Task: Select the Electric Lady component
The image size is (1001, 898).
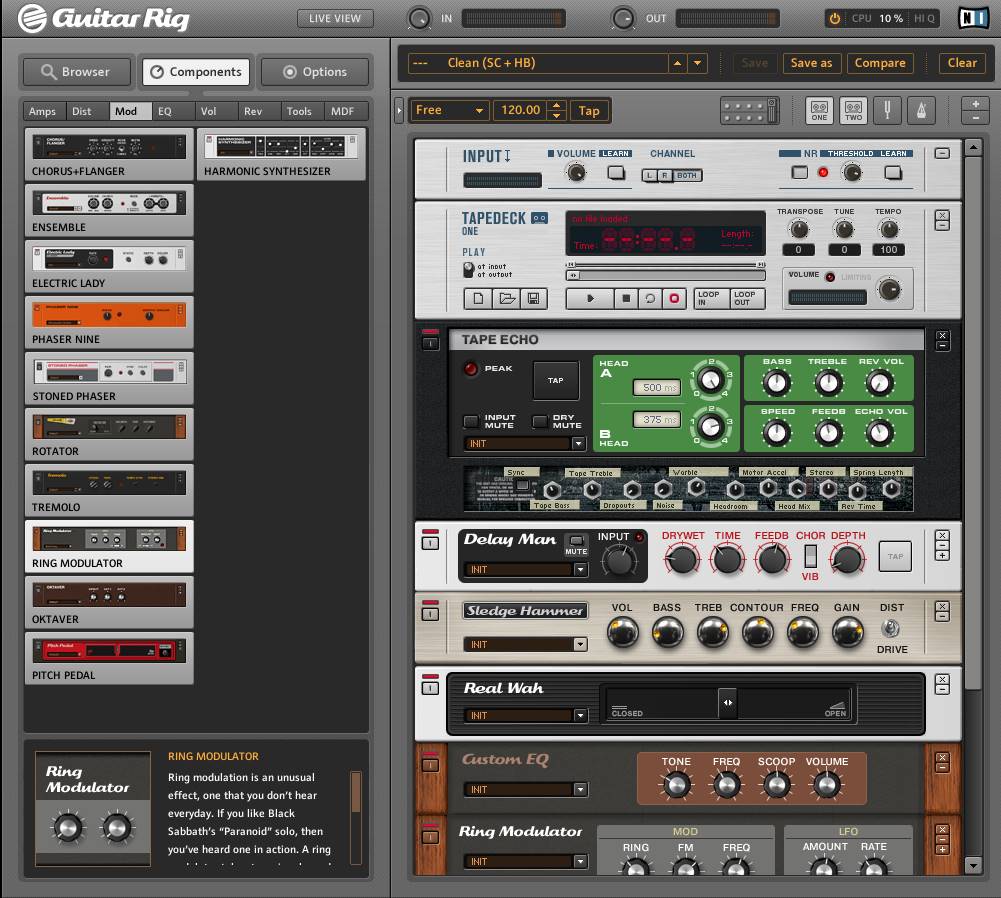Action: click(x=109, y=266)
